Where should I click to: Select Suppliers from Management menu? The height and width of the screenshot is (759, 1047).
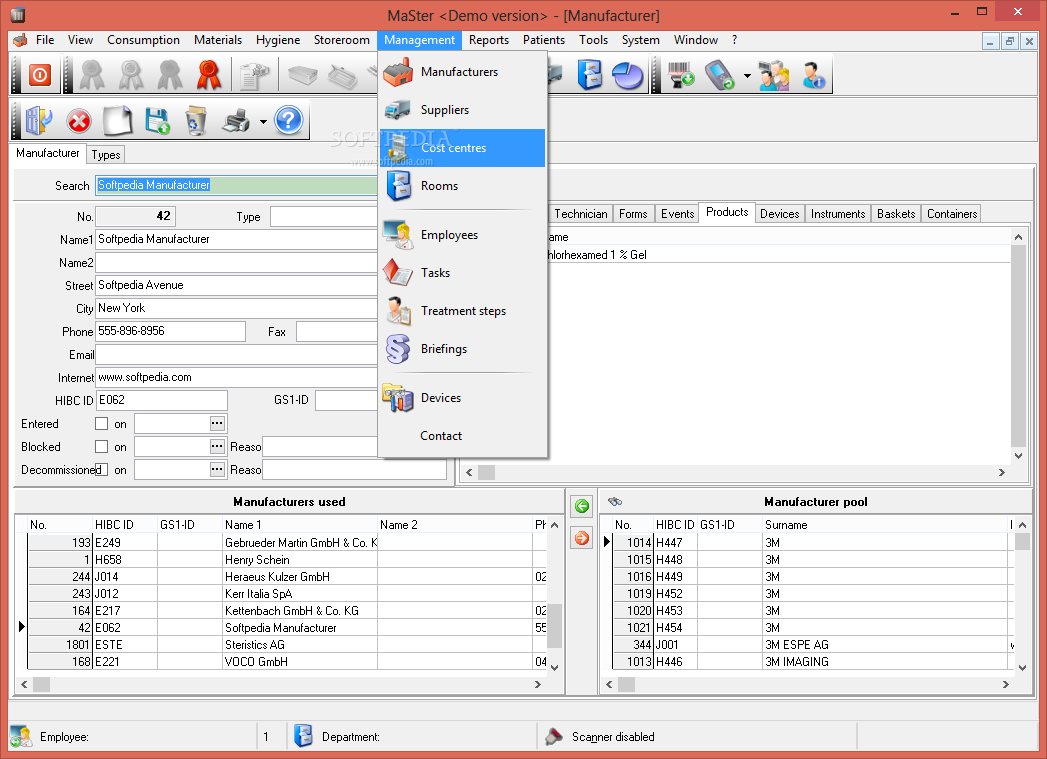(463, 110)
